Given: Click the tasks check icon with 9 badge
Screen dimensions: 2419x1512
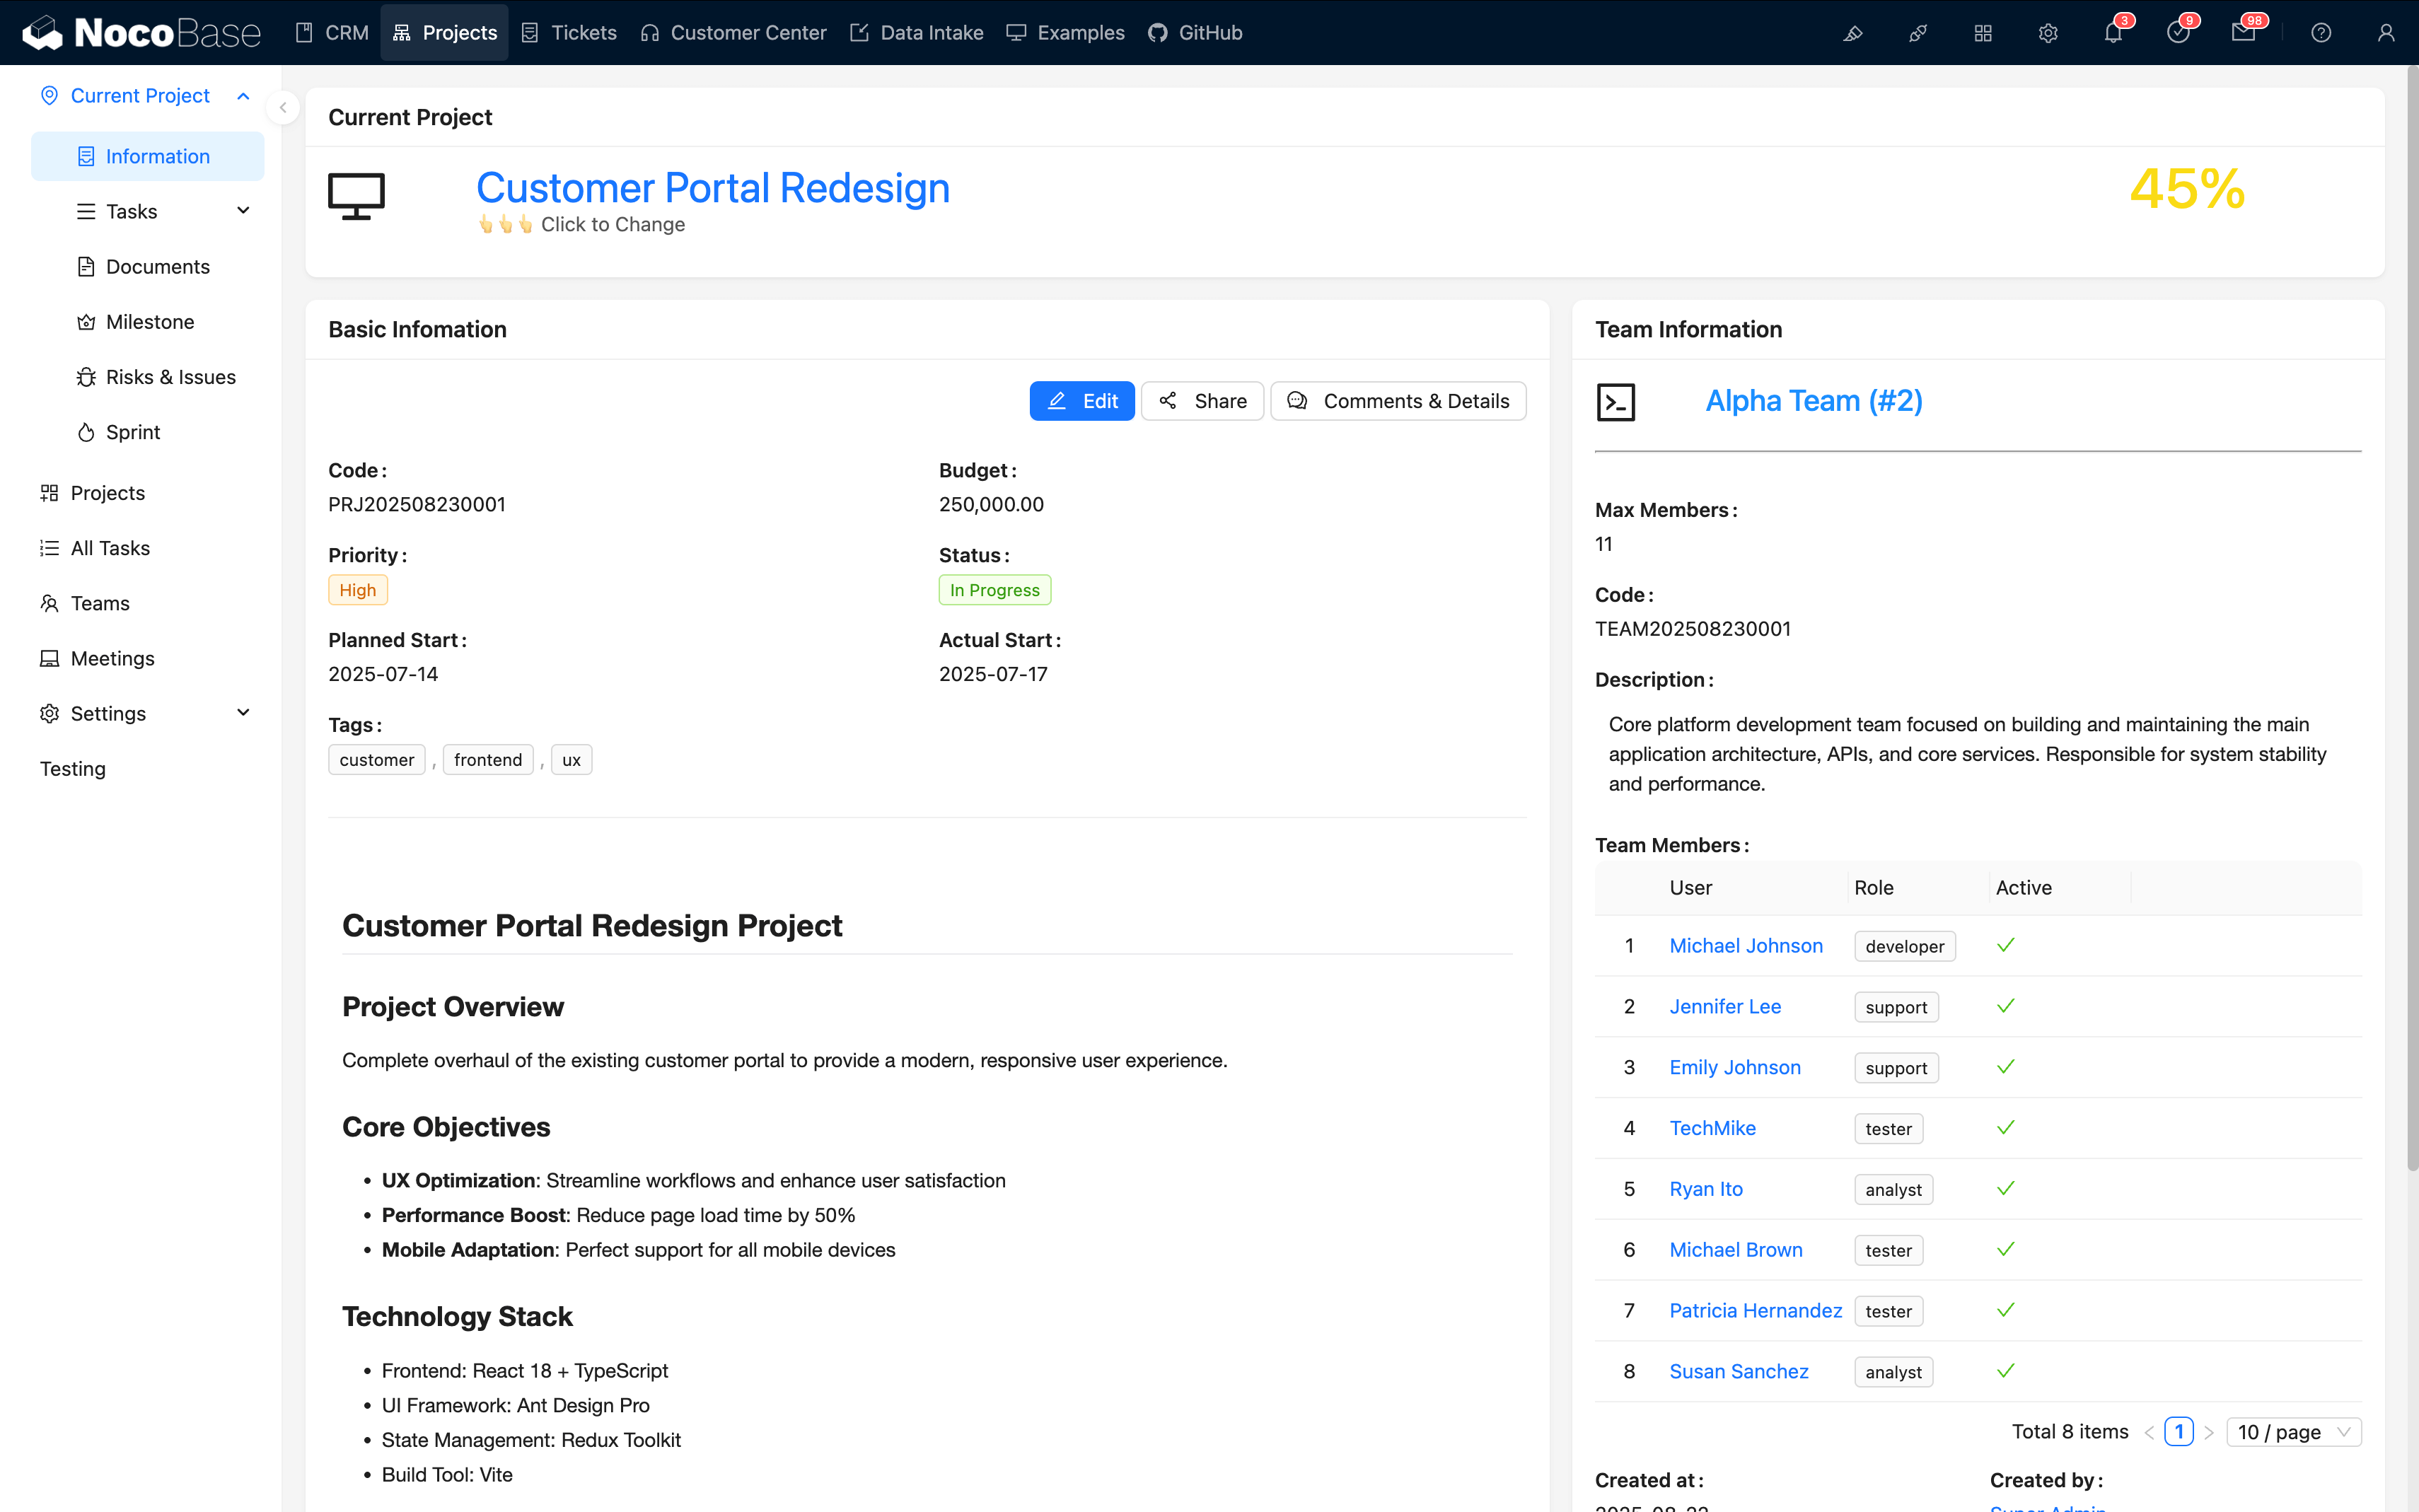Looking at the screenshot, I should click(2179, 33).
